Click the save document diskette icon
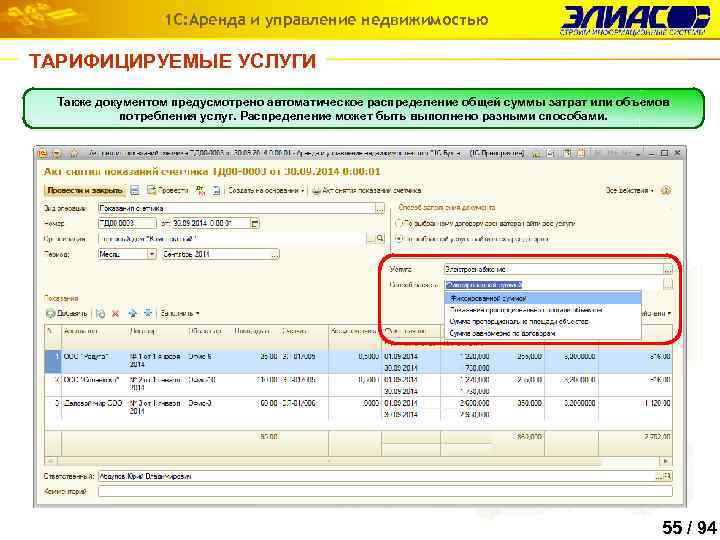720x540 pixels. click(135, 190)
